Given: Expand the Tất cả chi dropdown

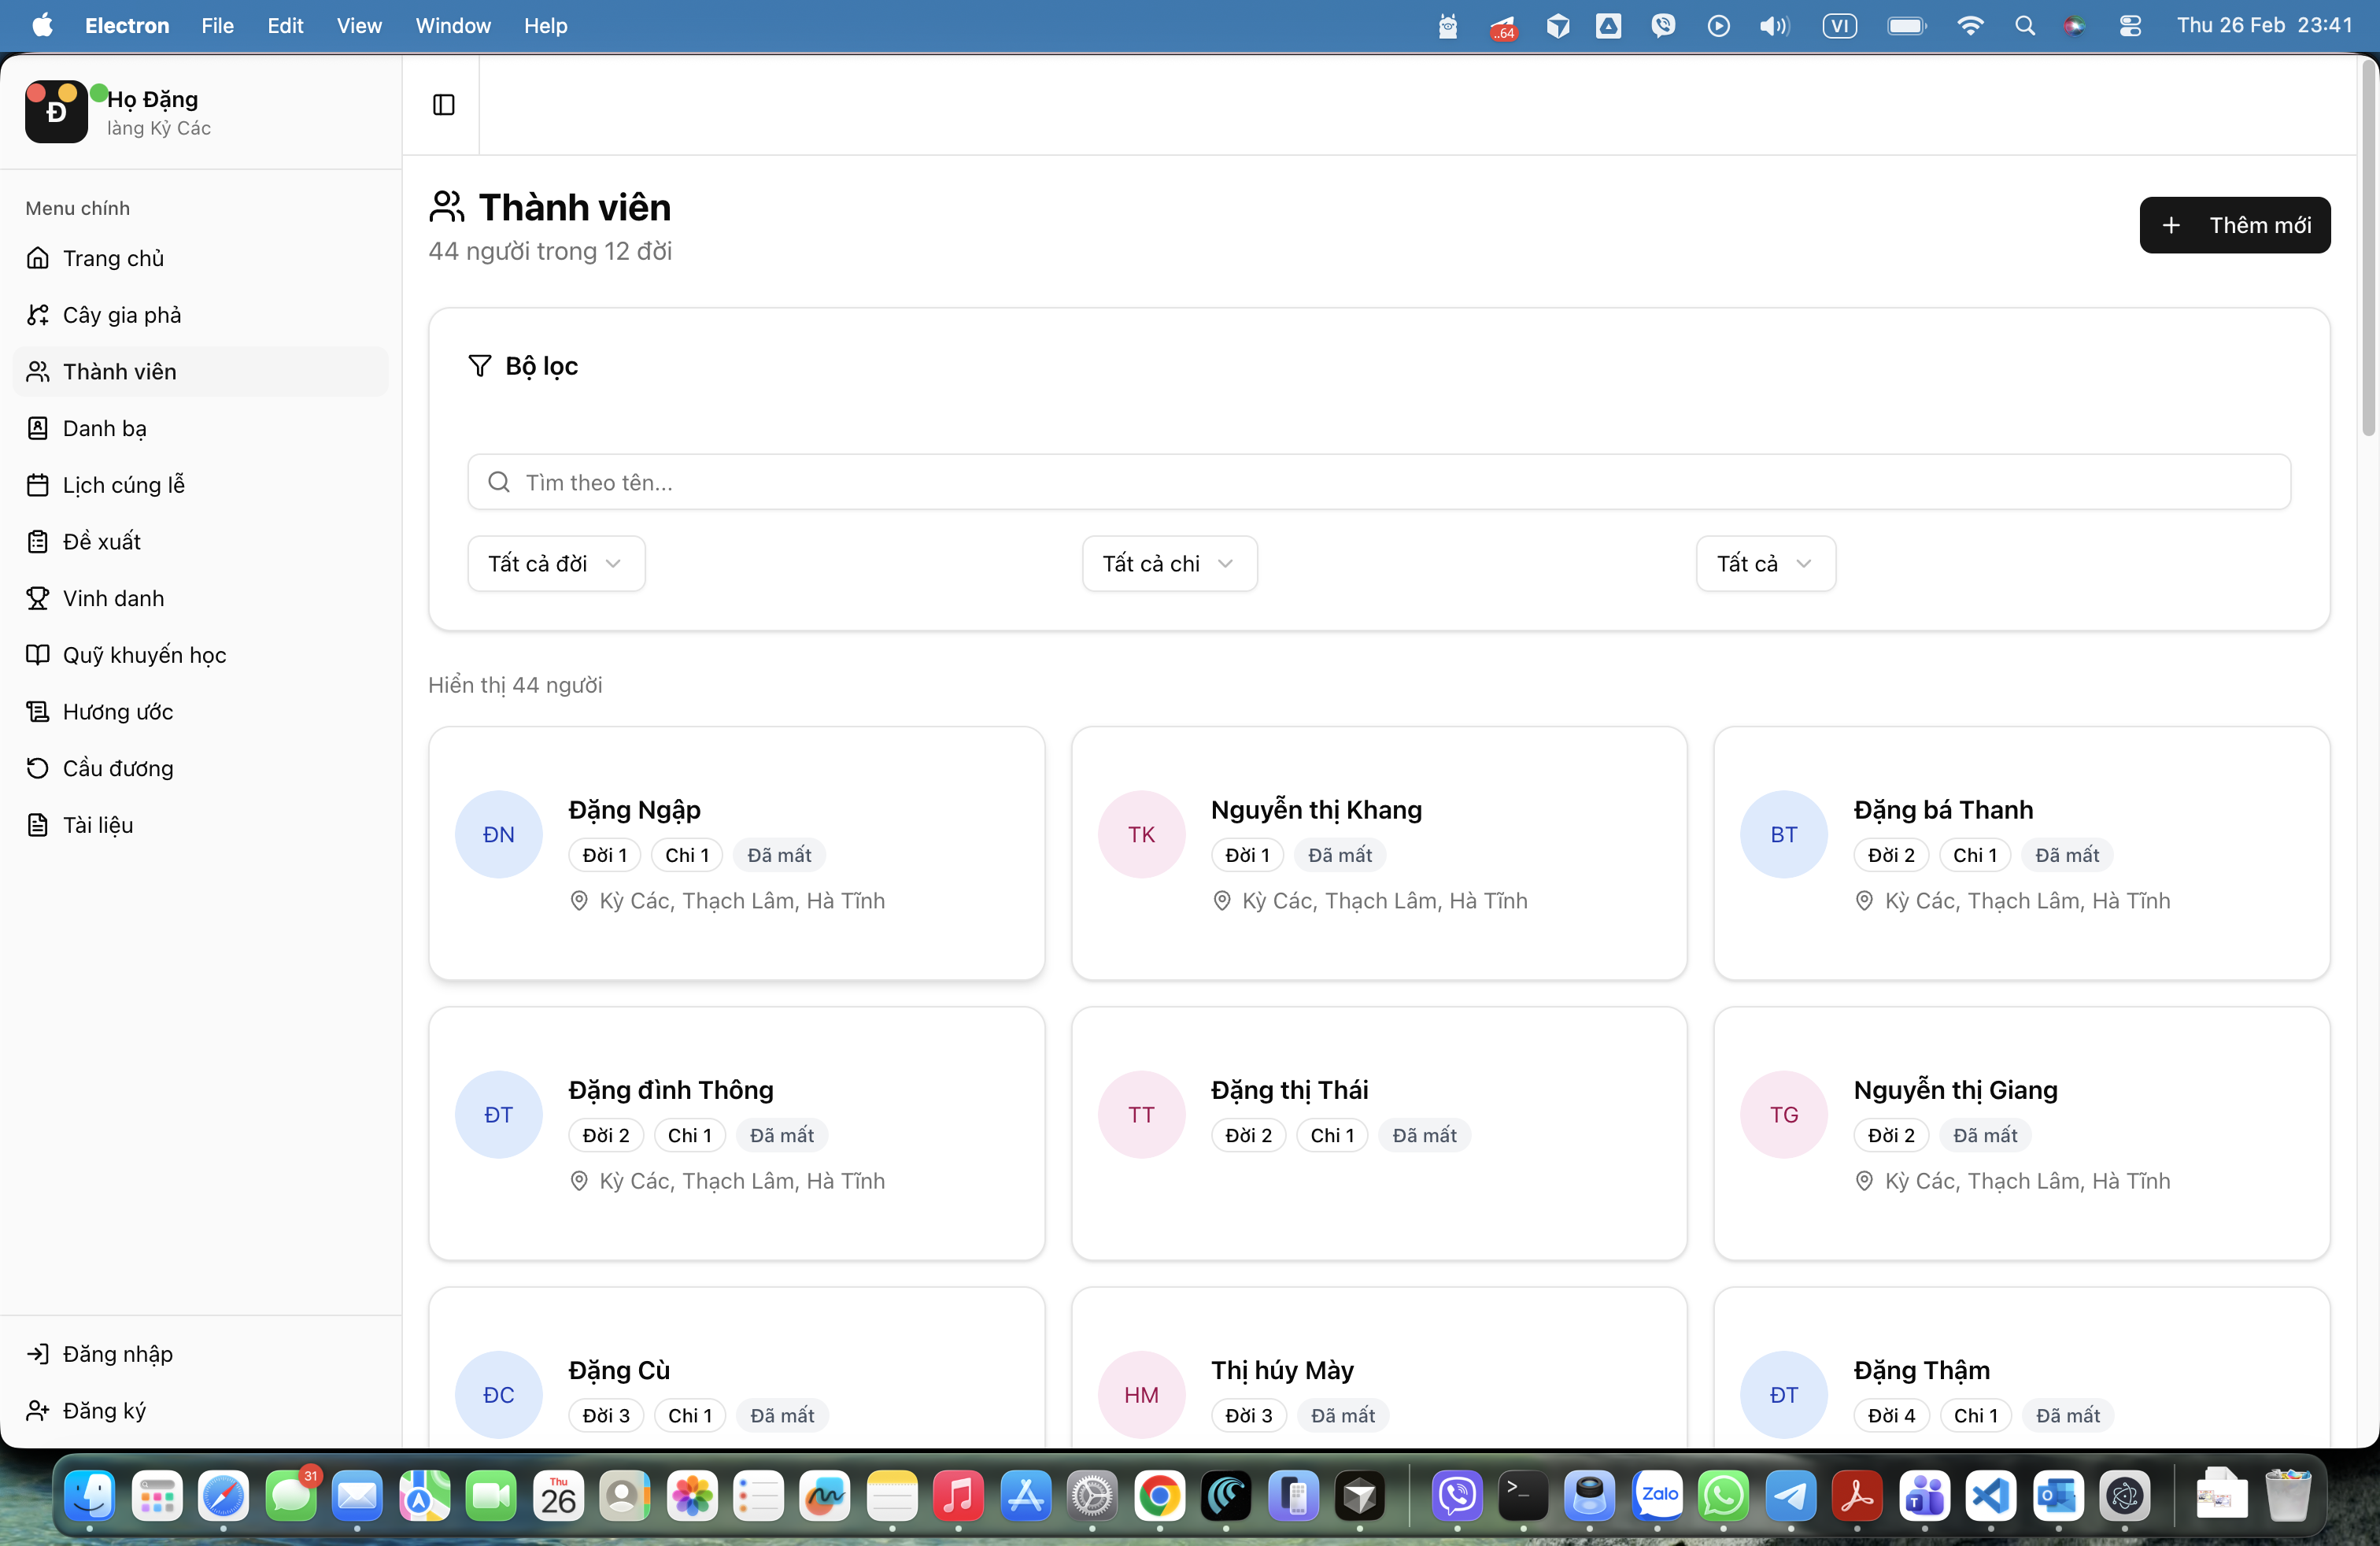Looking at the screenshot, I should [1168, 563].
